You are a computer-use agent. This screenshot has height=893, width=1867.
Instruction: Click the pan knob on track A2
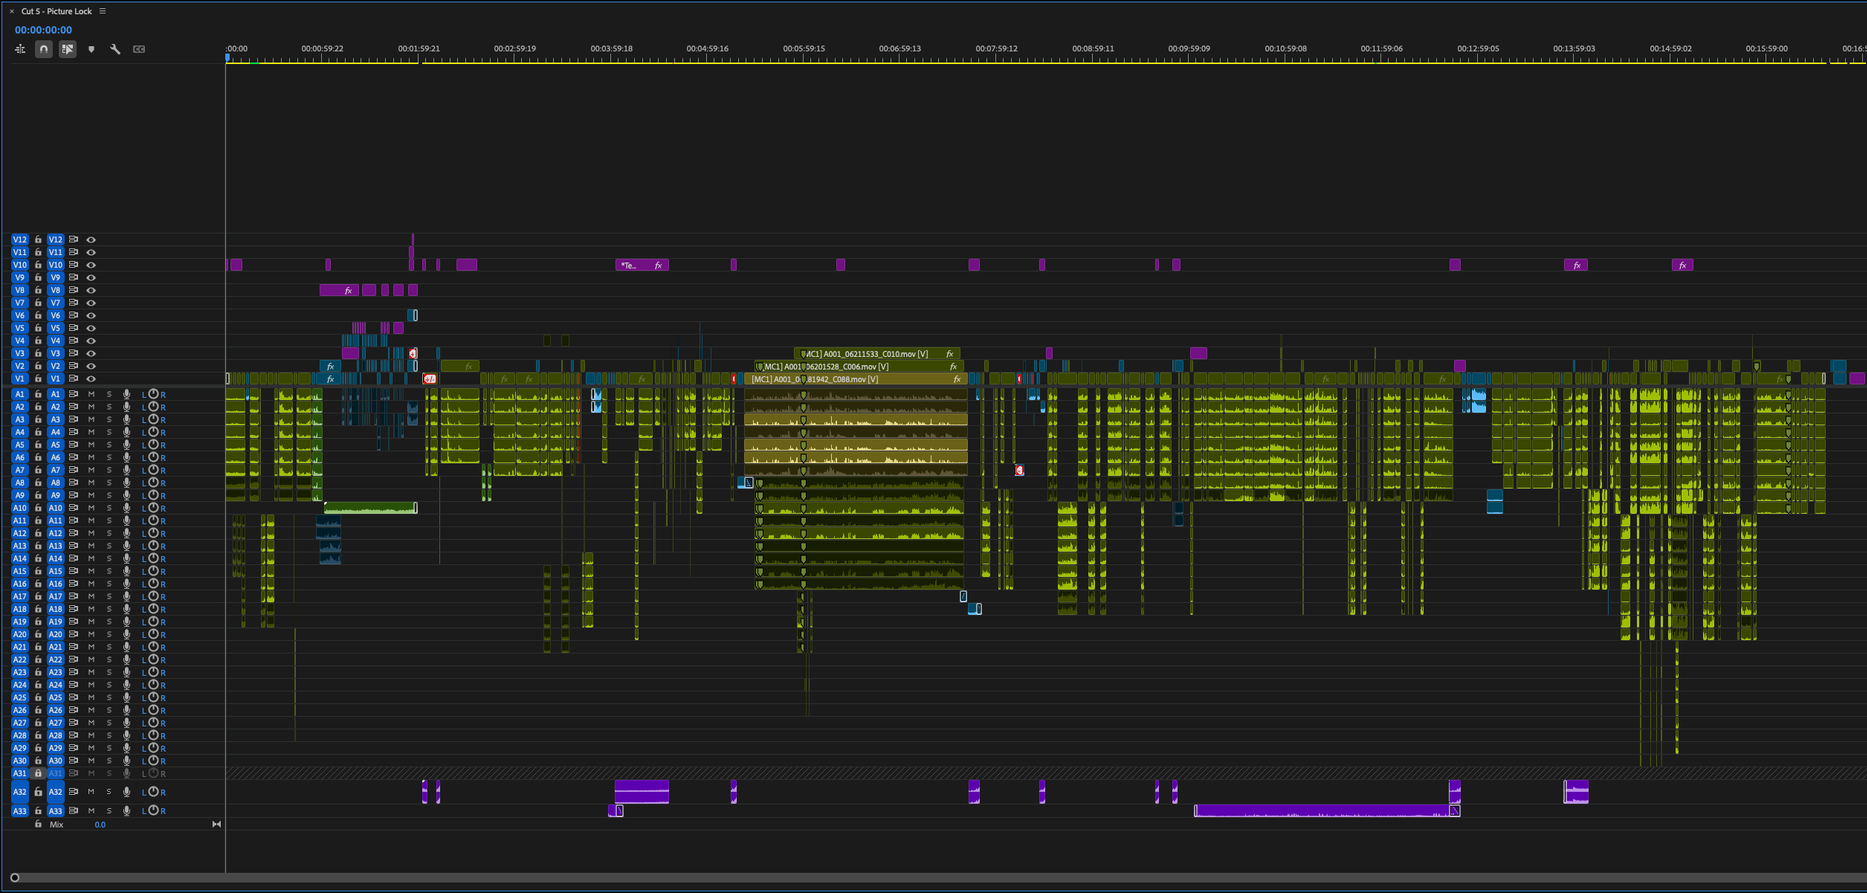153,407
